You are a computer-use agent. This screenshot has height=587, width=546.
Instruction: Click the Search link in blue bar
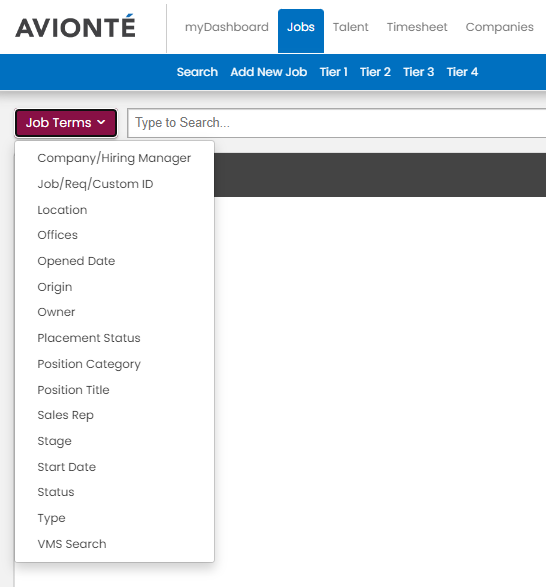[x=197, y=72]
